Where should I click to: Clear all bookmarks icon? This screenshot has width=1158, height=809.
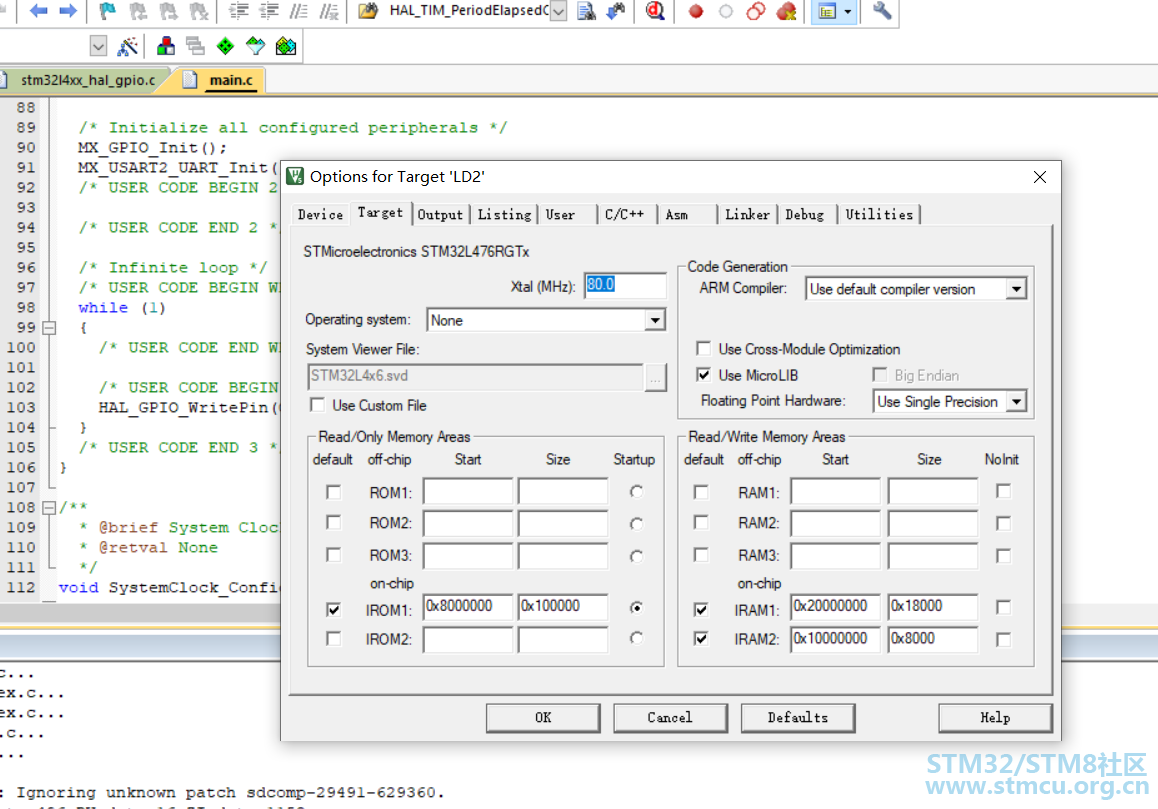[x=199, y=11]
